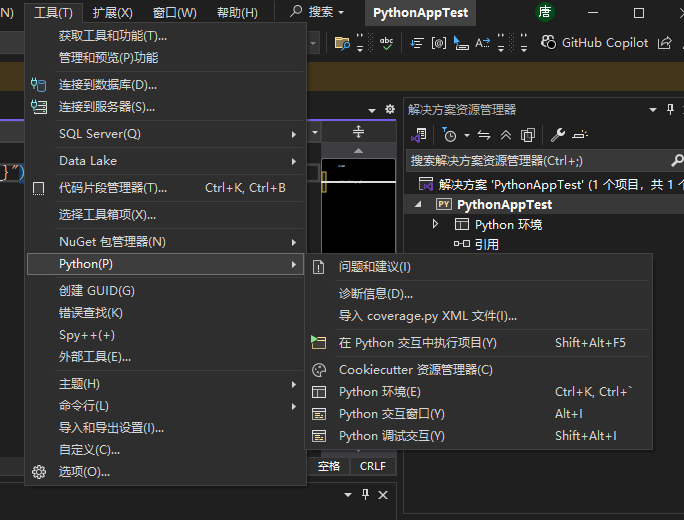Open the 工具(T) menu
Image resolution: width=684 pixels, height=520 pixels.
click(53, 12)
